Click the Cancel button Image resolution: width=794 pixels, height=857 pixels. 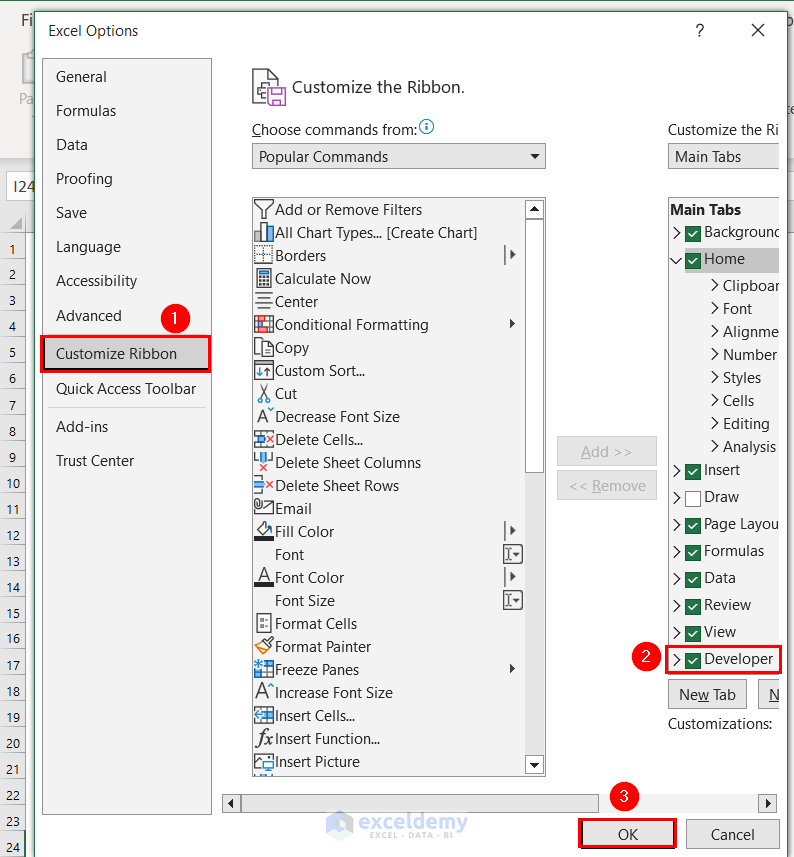point(732,834)
